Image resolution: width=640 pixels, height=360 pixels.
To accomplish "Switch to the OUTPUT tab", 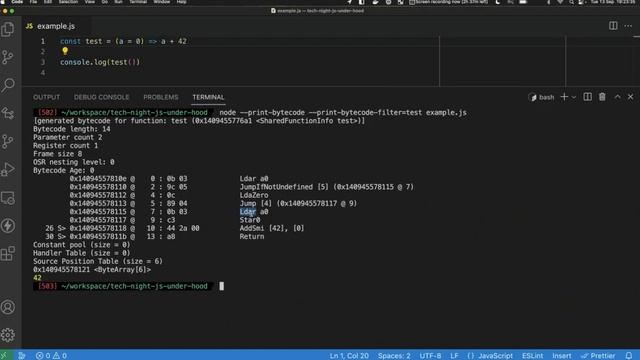I will tap(47, 97).
